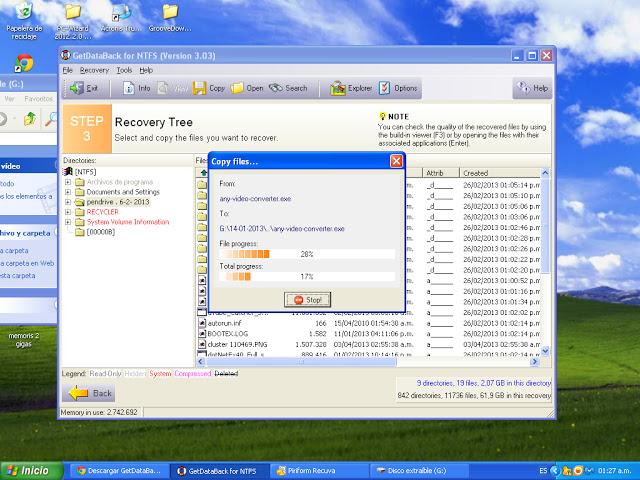Click the Back button
Image resolution: width=640 pixels, height=480 pixels.
point(89,393)
